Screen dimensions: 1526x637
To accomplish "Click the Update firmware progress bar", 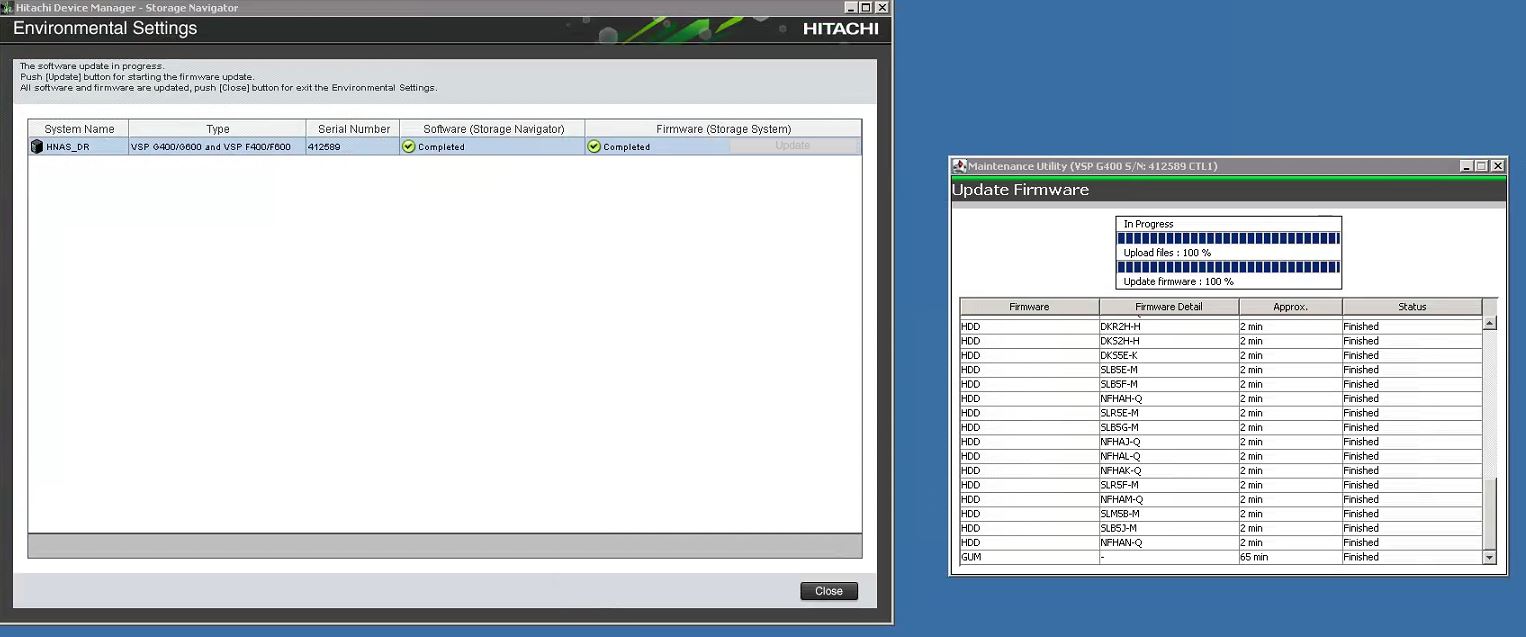I will tap(1228, 267).
